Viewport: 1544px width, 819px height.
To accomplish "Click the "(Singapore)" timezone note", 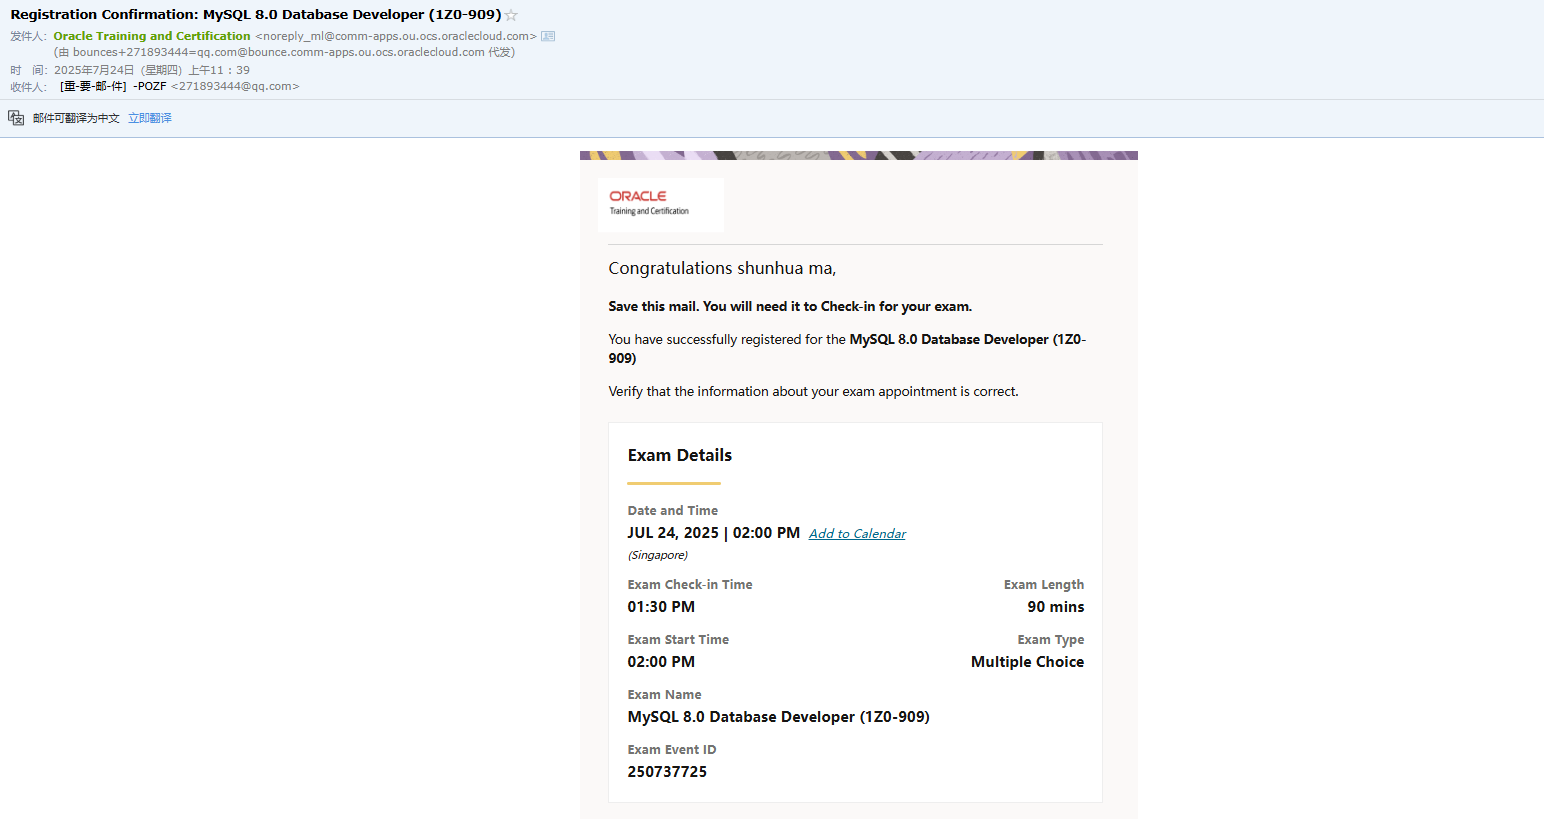I will [x=658, y=555].
